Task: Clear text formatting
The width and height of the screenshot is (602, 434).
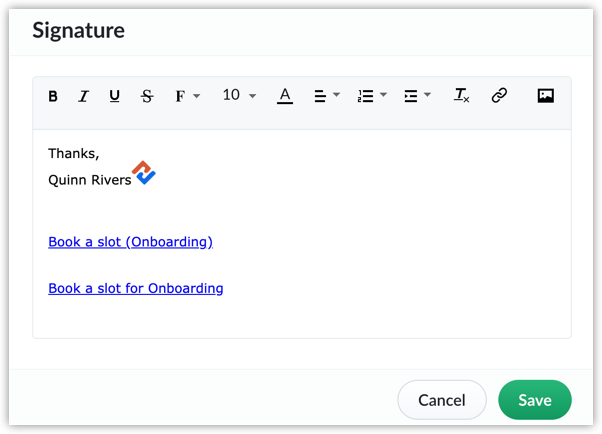Action: tap(461, 96)
